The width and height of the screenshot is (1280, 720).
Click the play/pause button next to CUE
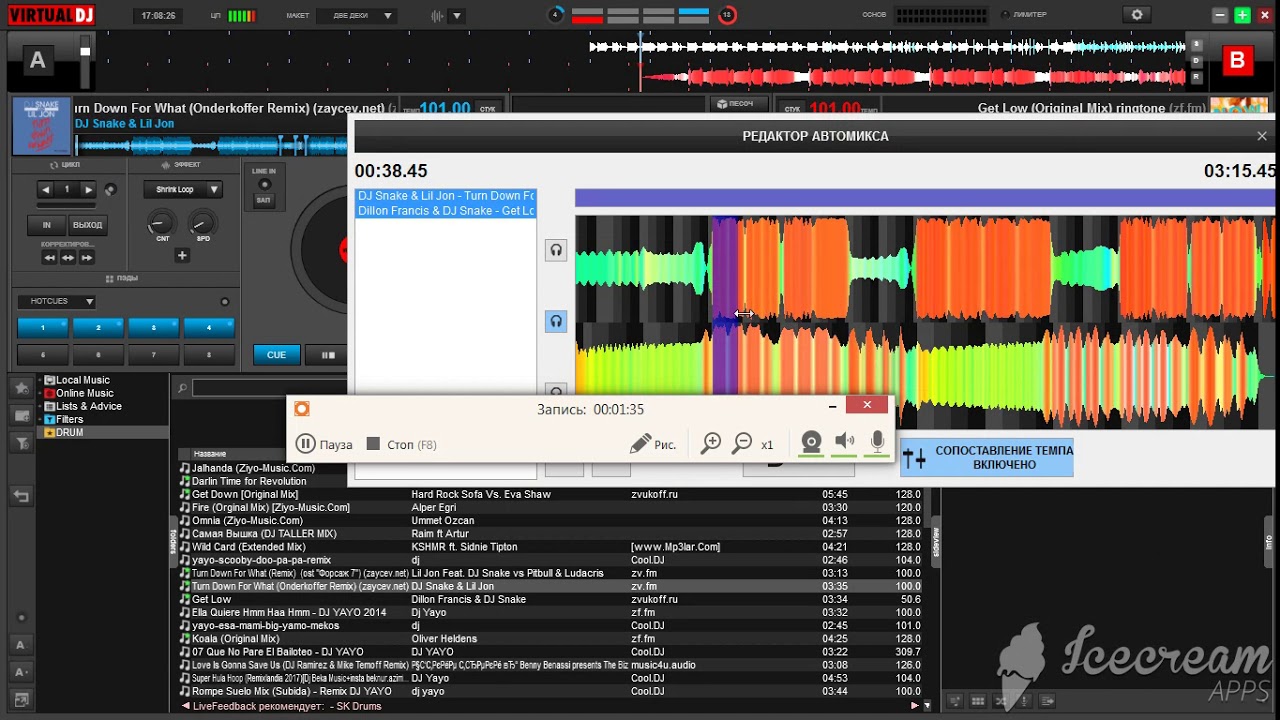327,354
